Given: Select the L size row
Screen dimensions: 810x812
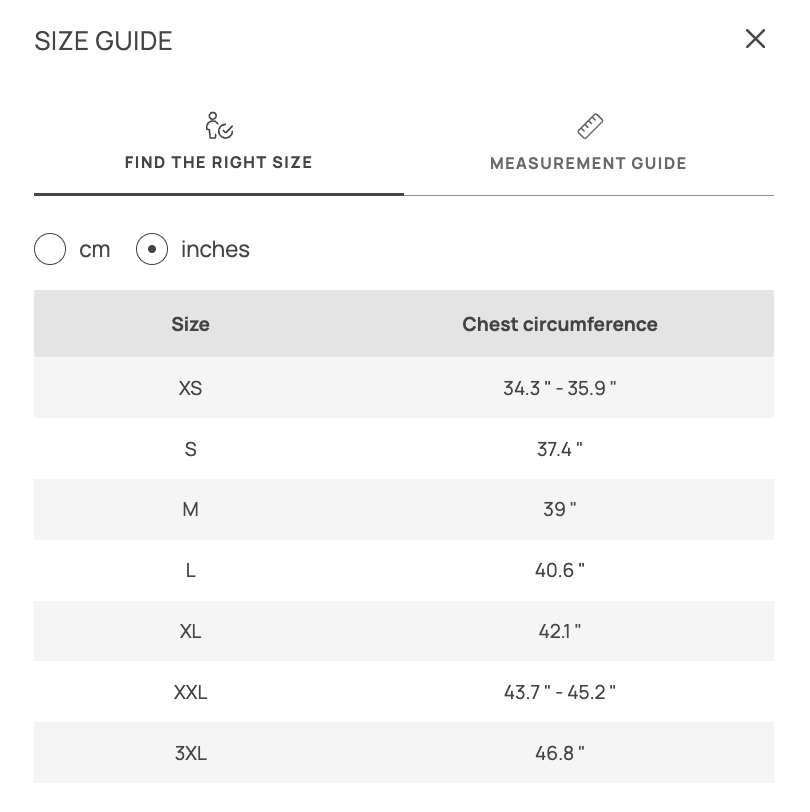Looking at the screenshot, I should [190, 571].
